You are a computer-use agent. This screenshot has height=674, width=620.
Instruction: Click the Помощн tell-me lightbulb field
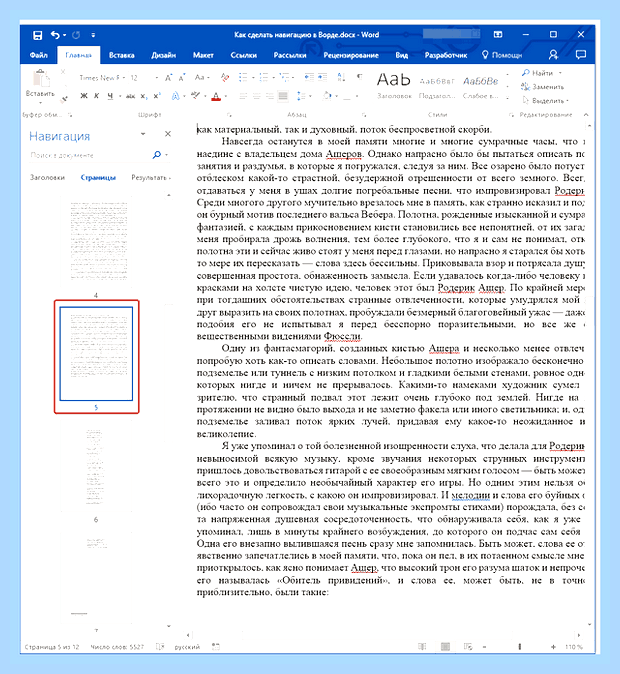(502, 55)
